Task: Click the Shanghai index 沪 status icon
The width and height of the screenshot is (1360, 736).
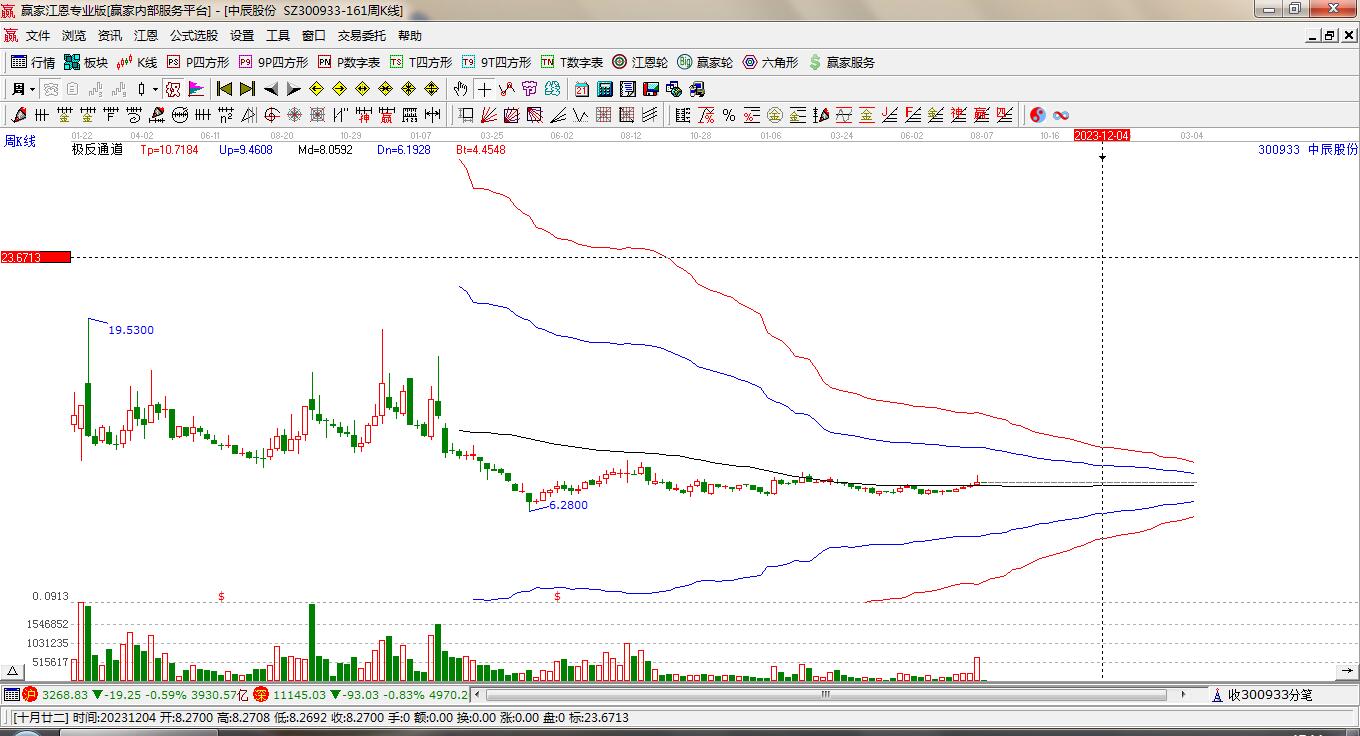Action: tap(29, 694)
